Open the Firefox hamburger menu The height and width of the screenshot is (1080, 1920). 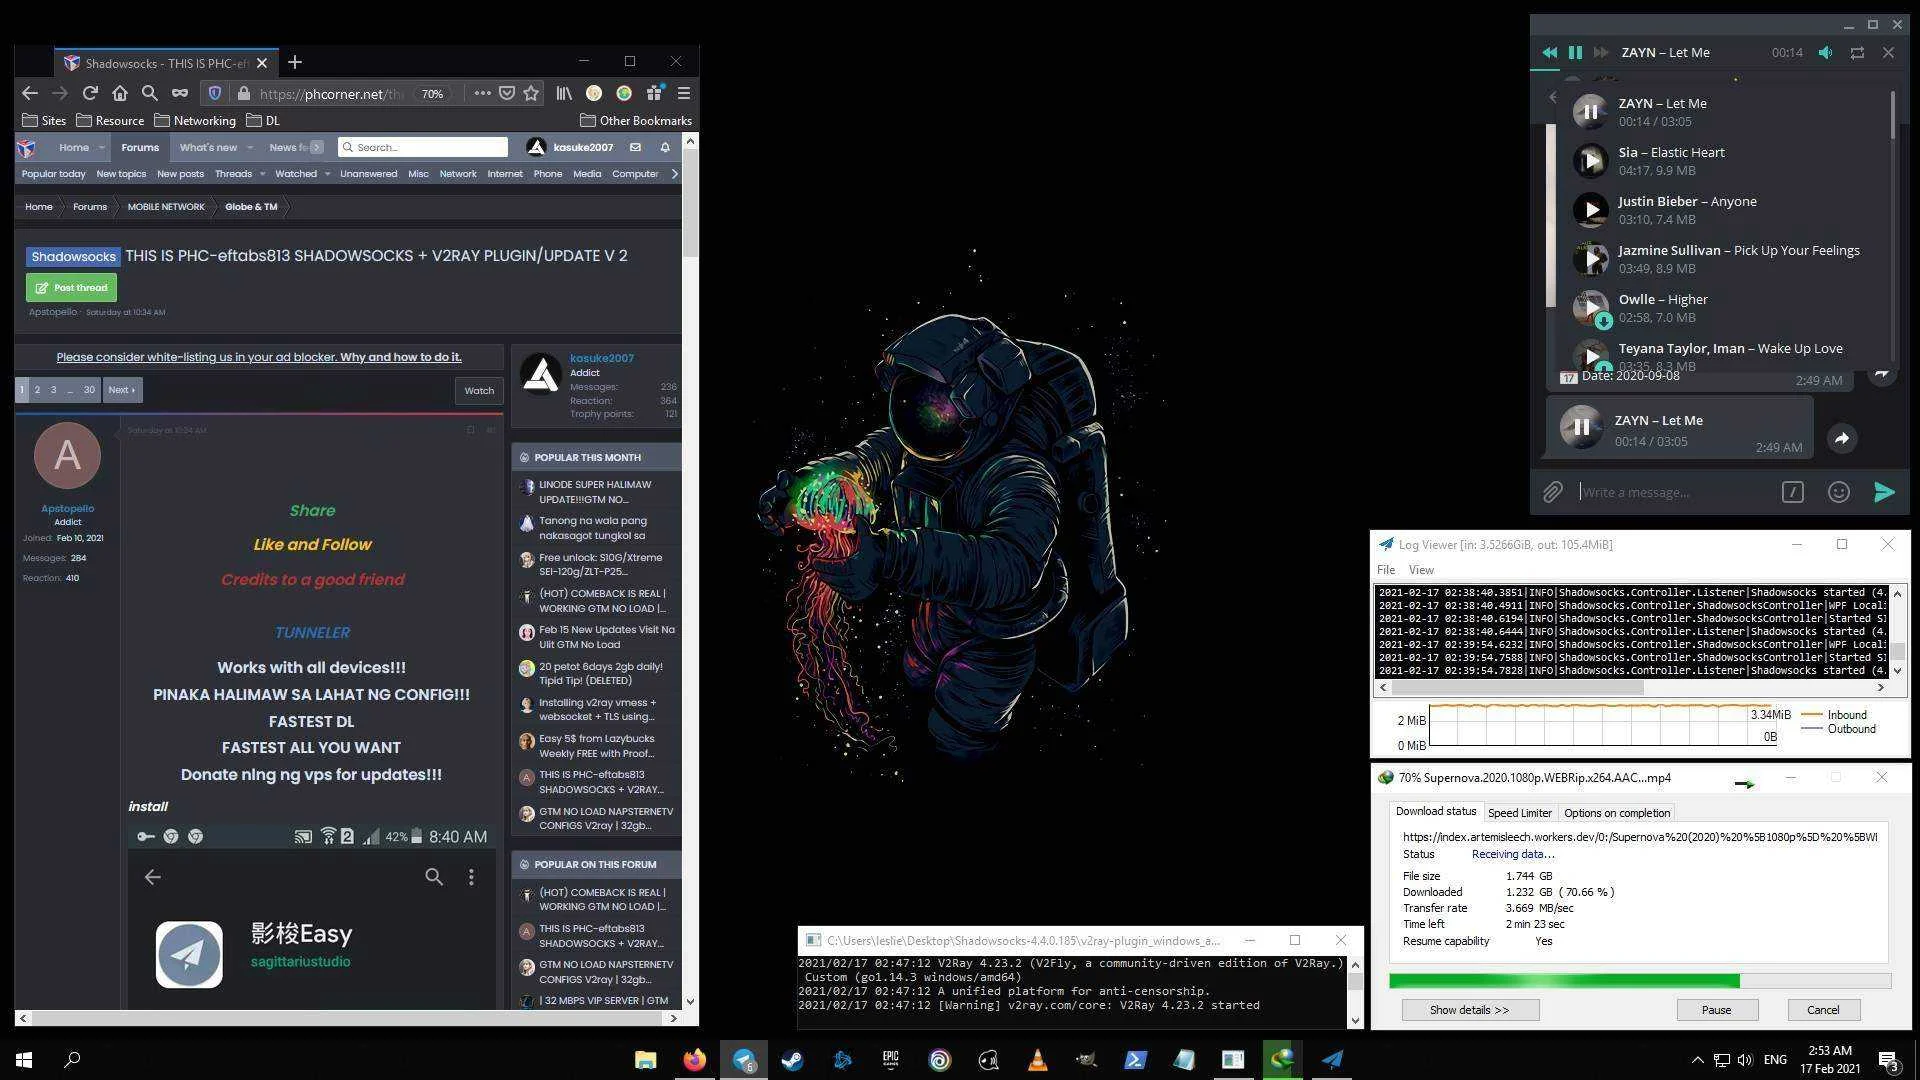(x=684, y=93)
